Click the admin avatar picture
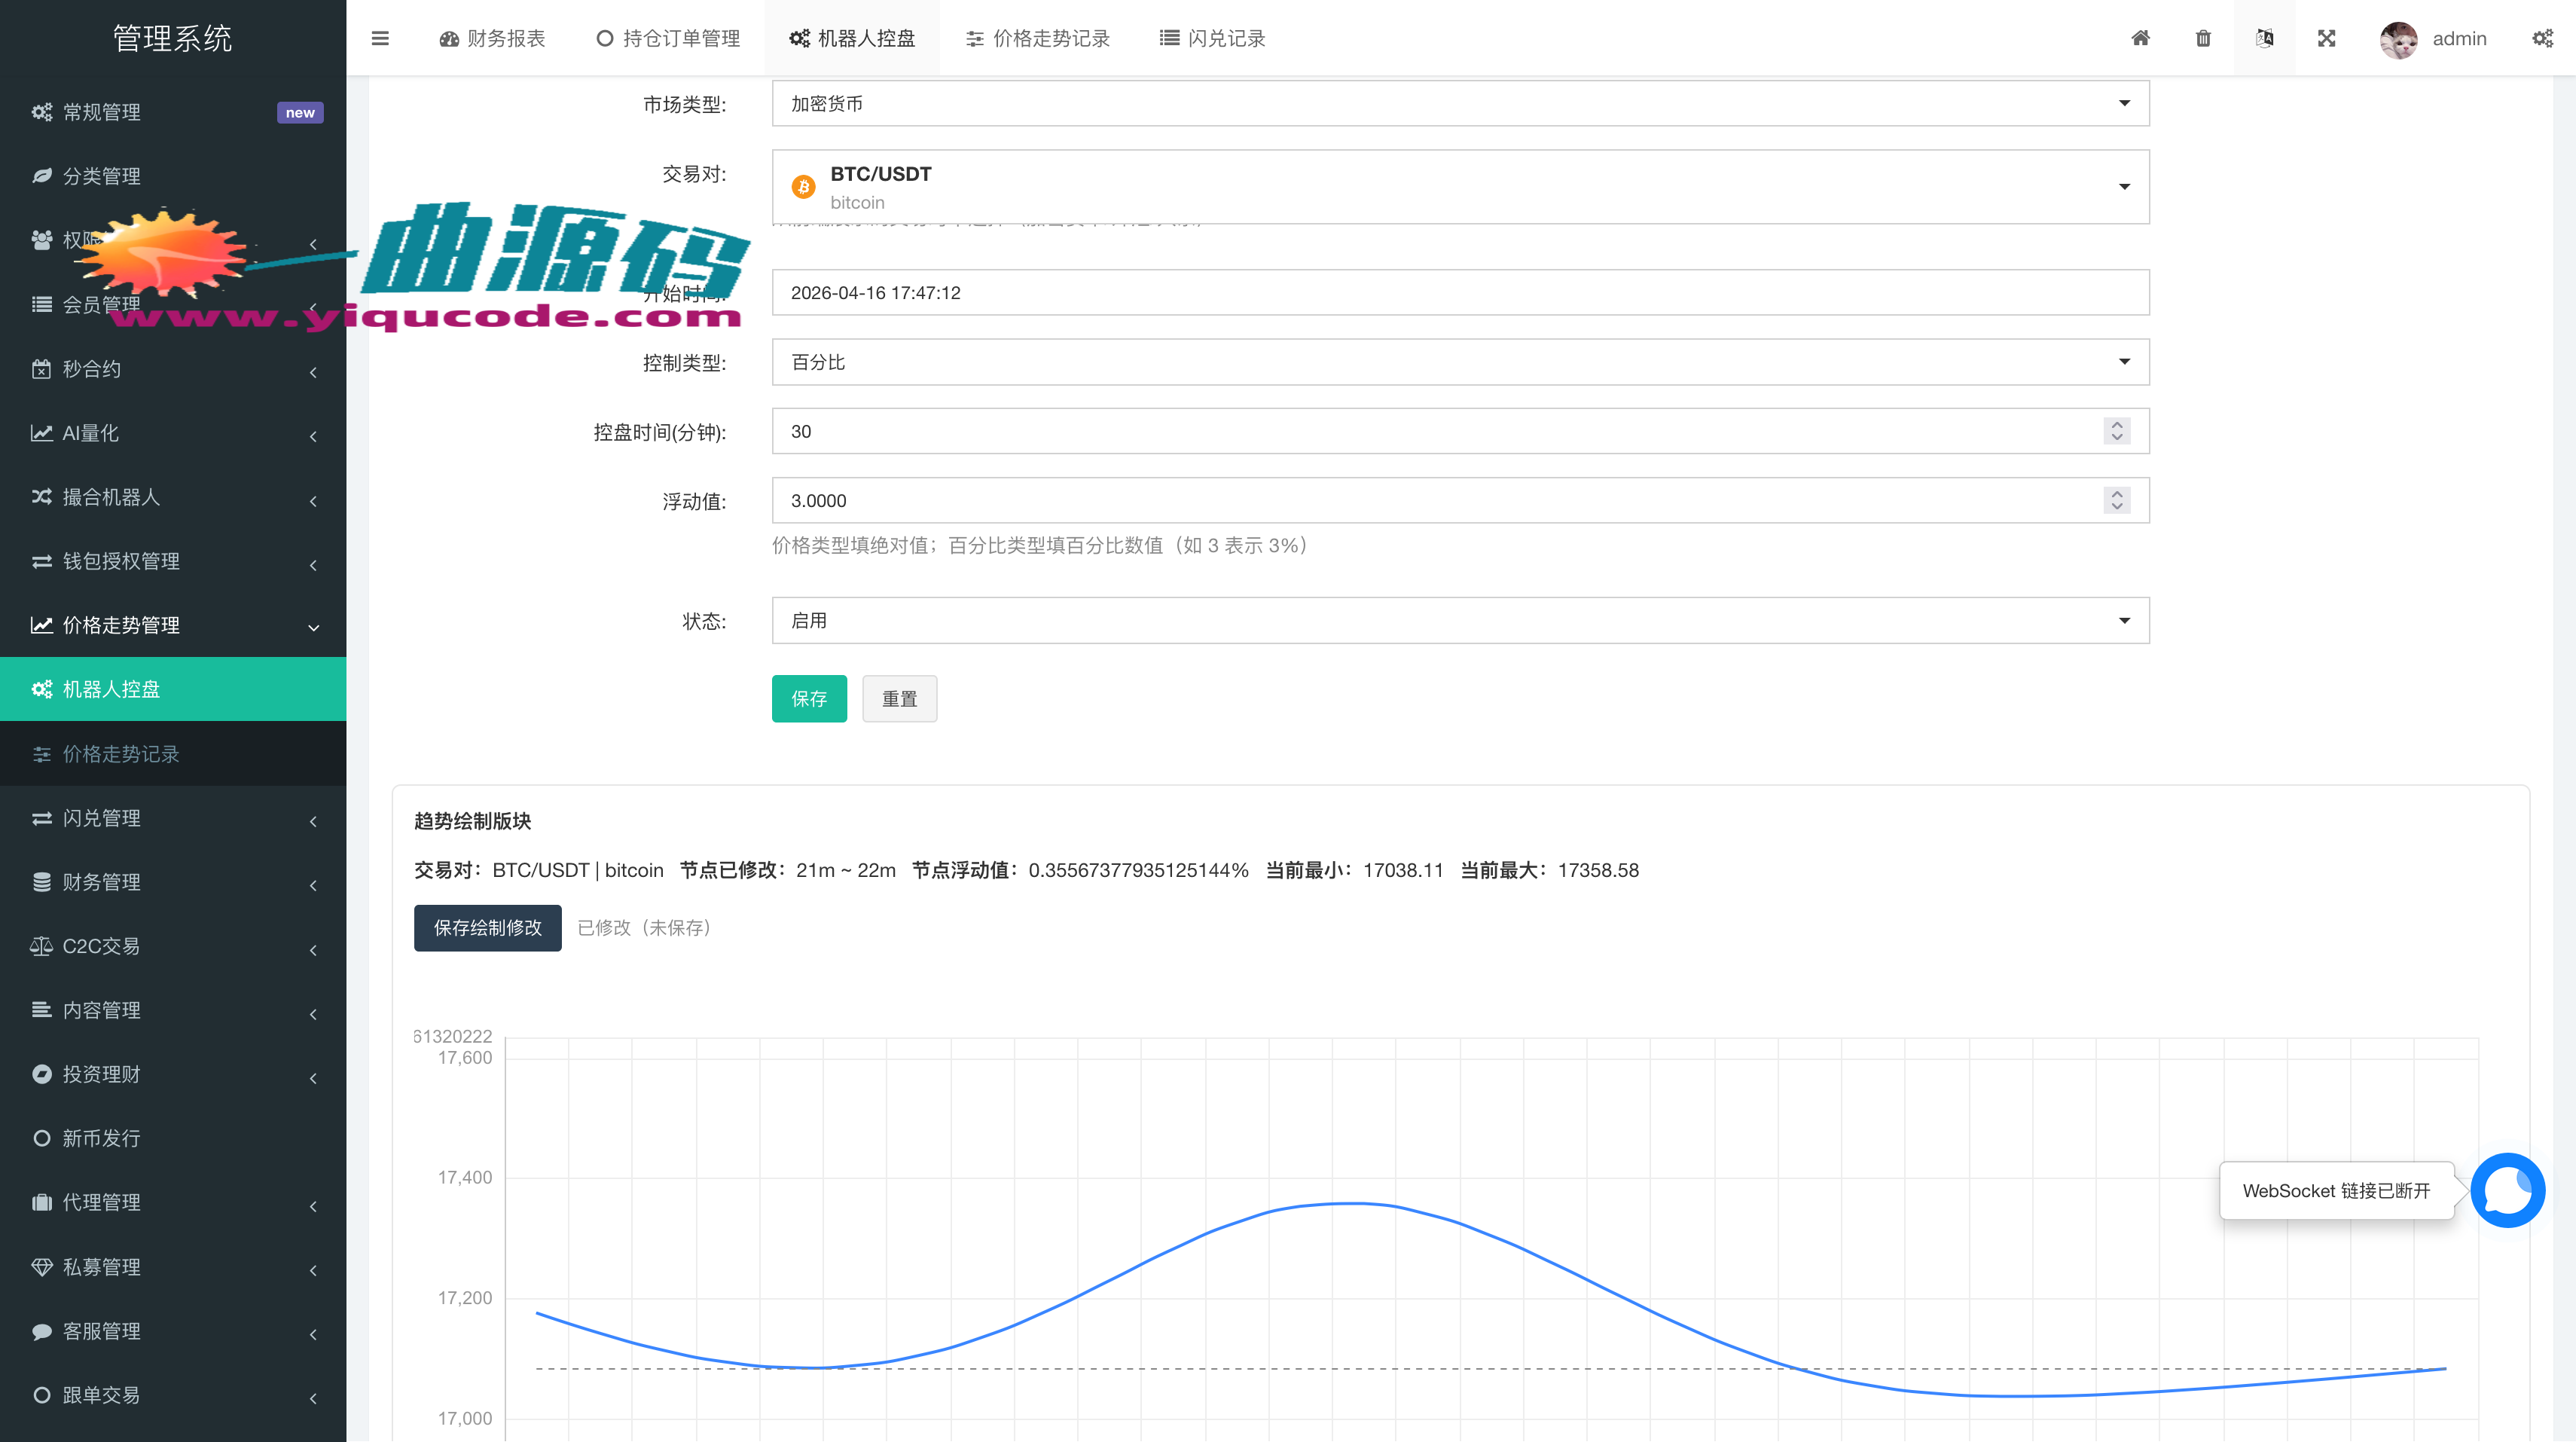2576x1442 pixels. click(2398, 39)
